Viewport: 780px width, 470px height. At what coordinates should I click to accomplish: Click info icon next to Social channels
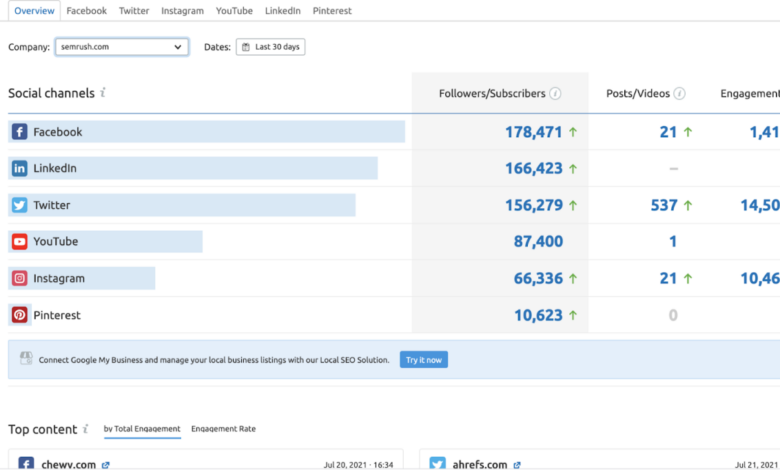(x=103, y=93)
